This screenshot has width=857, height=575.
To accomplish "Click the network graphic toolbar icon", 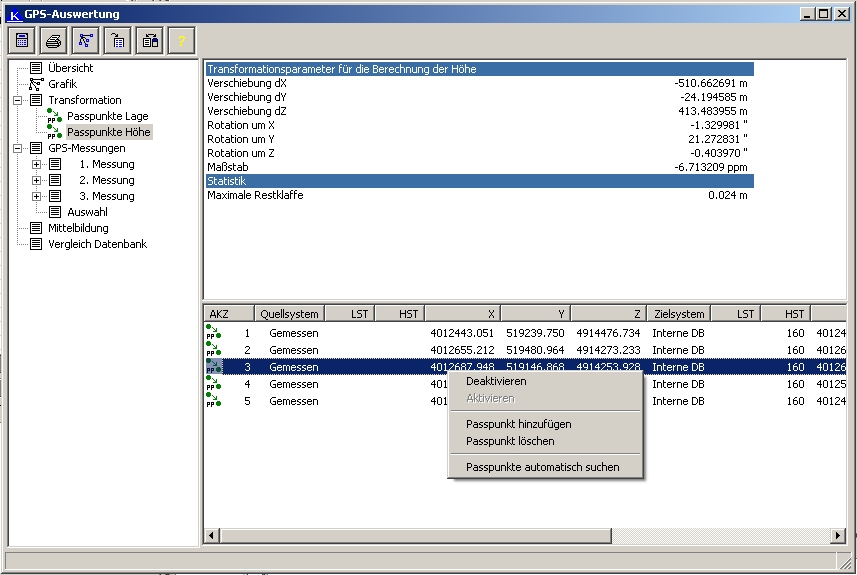I will coord(86,40).
